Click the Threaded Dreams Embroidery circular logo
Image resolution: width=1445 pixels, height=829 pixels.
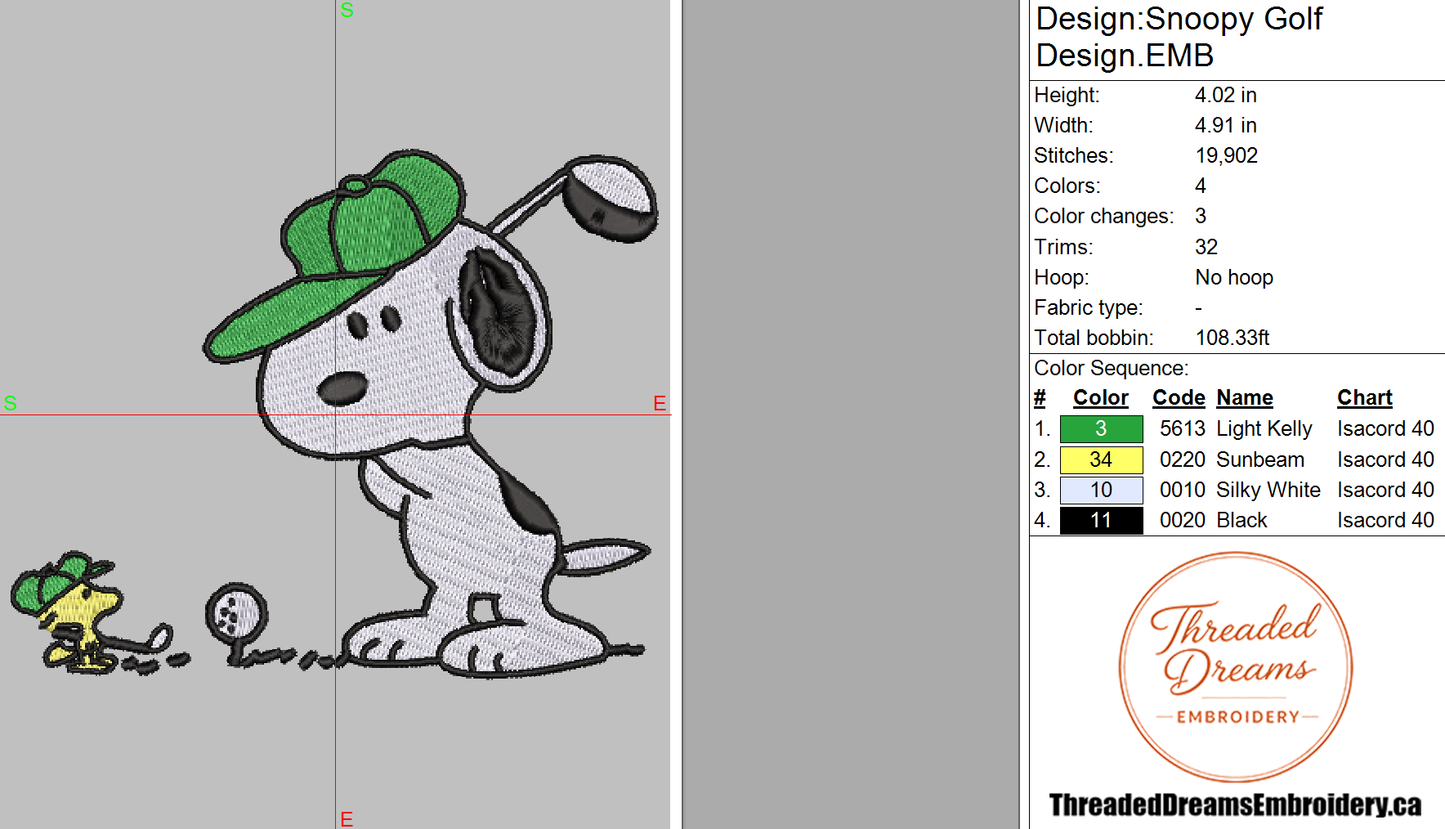tap(1237, 669)
